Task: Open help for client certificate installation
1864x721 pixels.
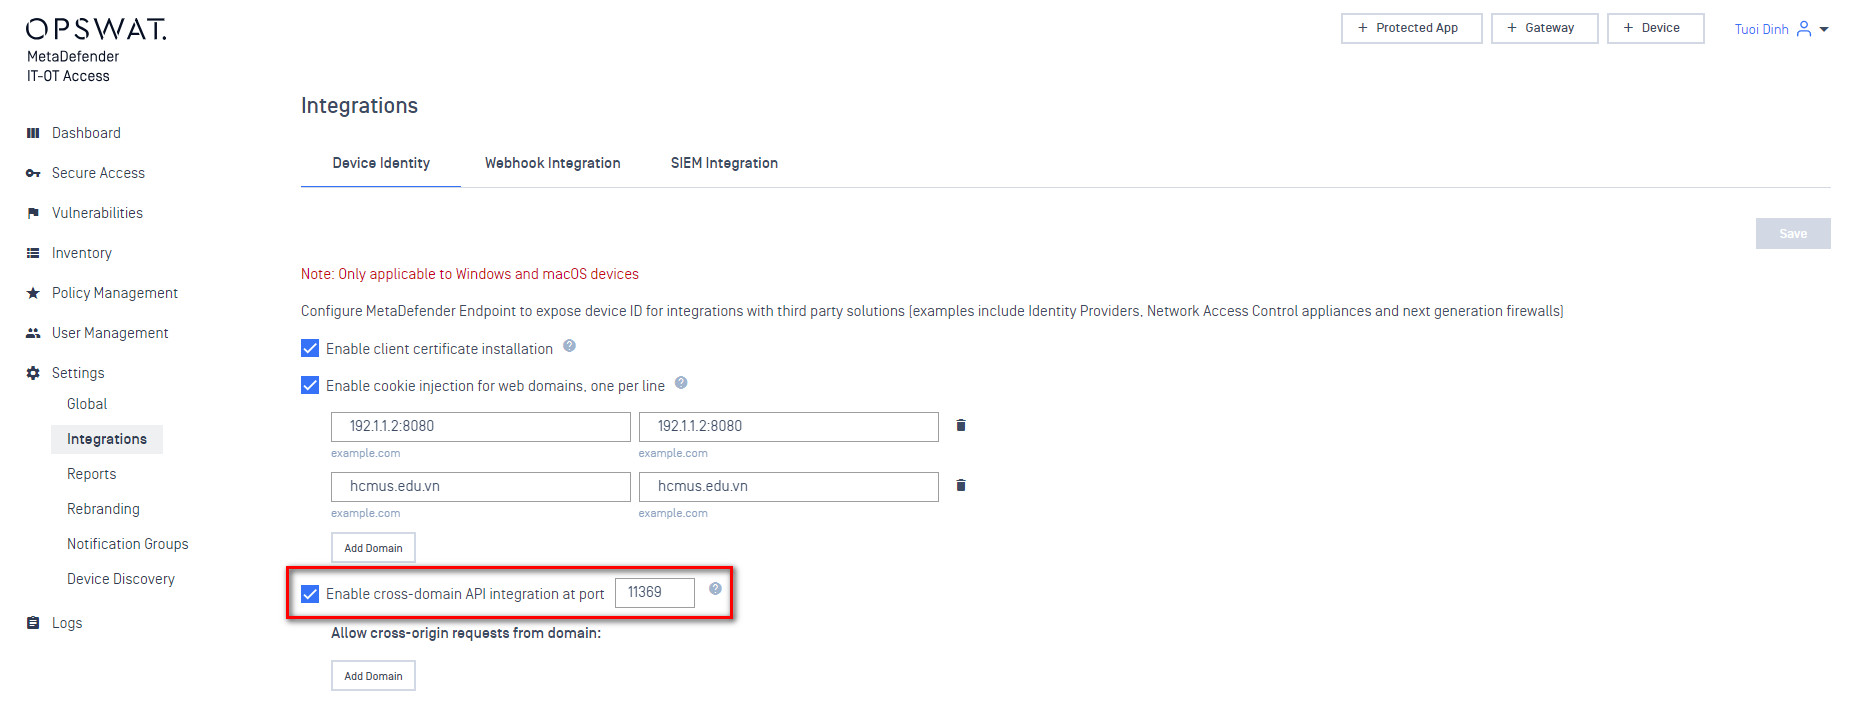Action: click(569, 346)
